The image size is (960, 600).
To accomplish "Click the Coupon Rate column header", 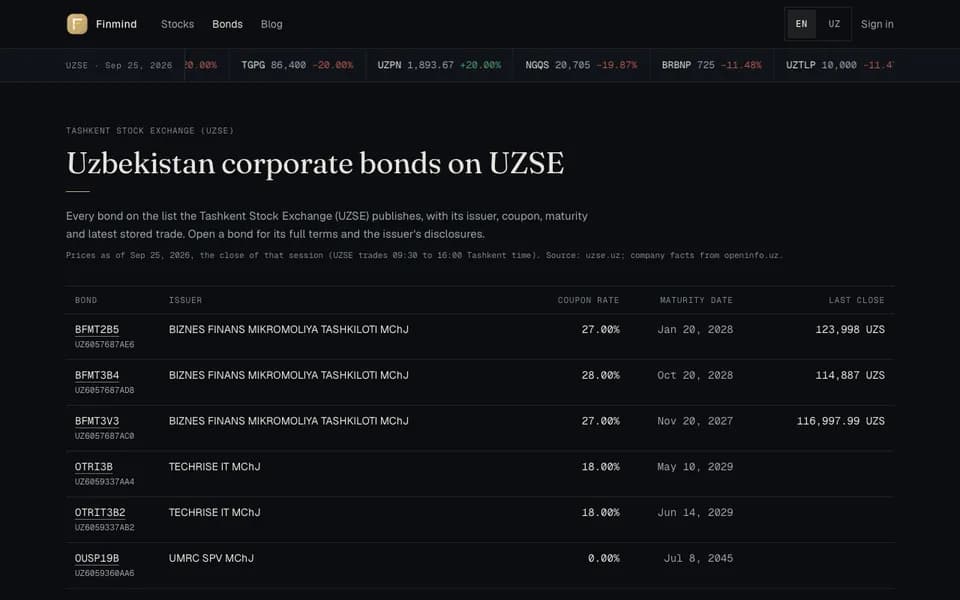I will [588, 300].
